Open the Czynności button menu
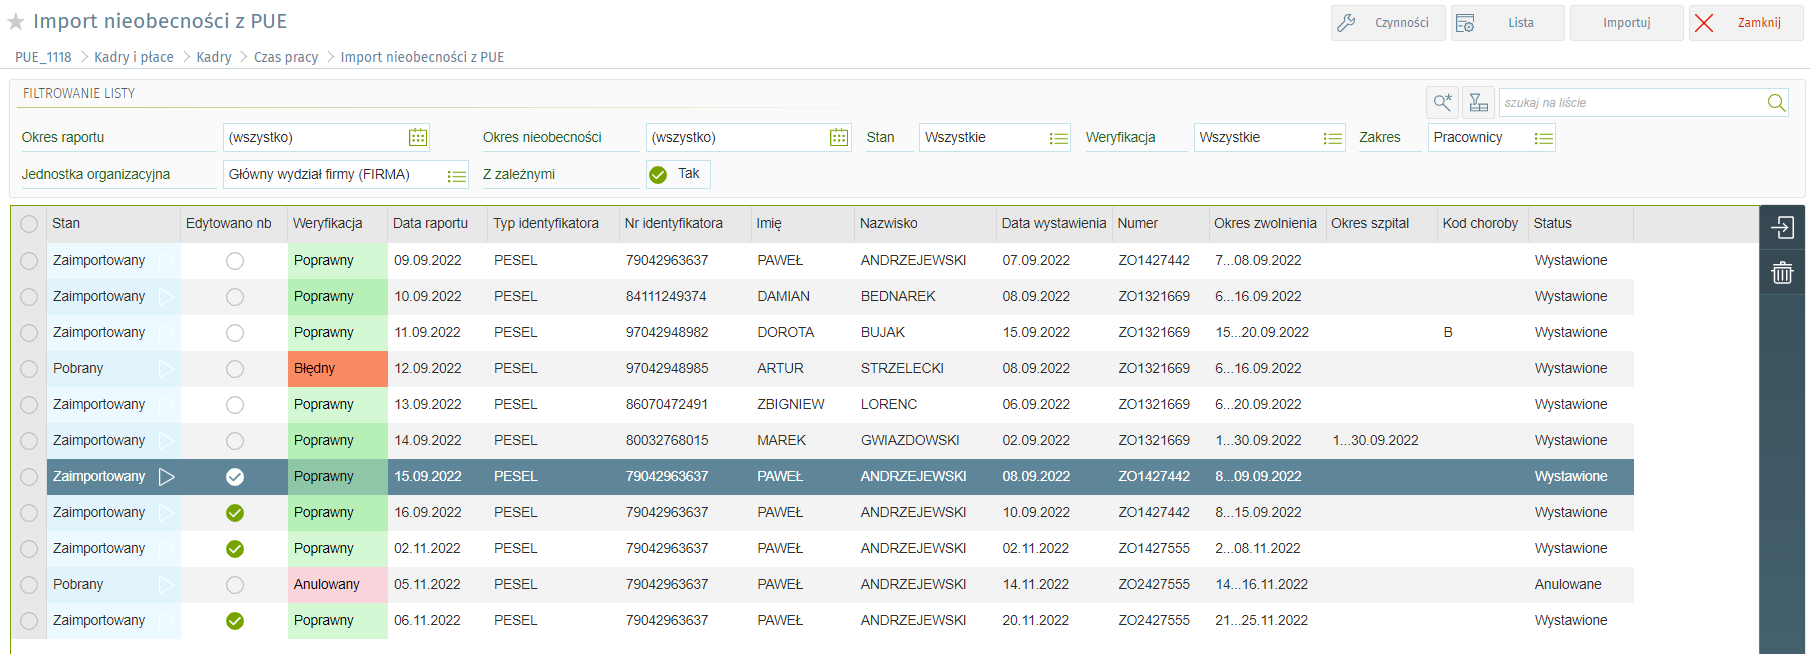 [x=1388, y=23]
